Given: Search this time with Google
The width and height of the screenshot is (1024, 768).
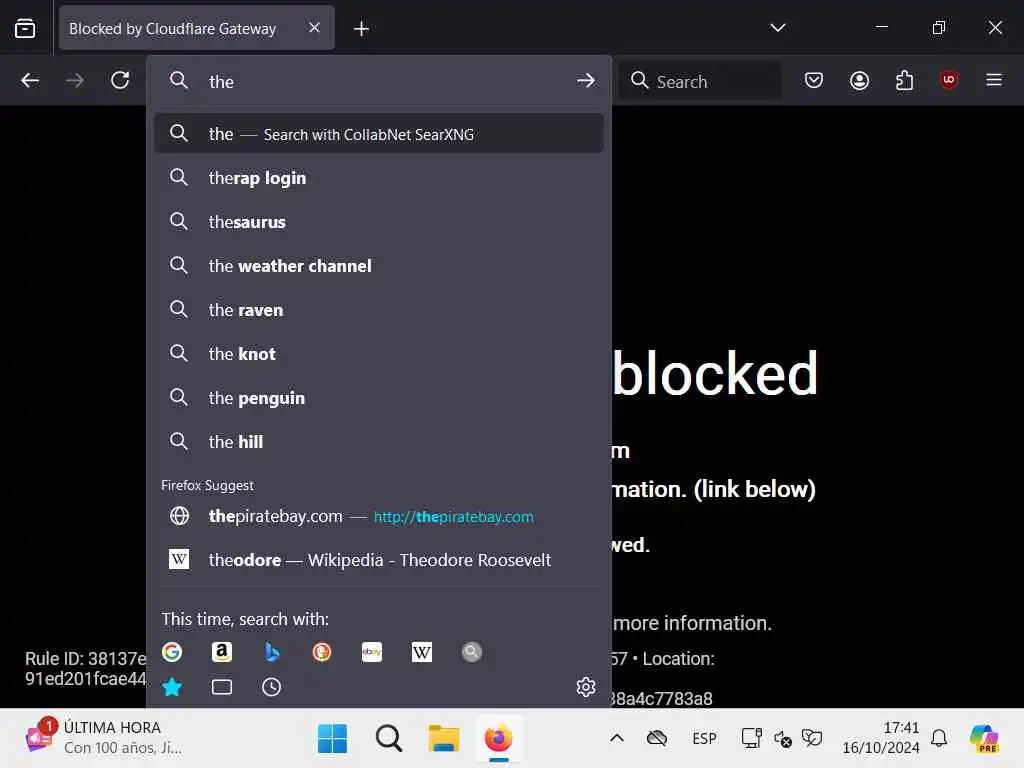Looking at the screenshot, I should (172, 652).
